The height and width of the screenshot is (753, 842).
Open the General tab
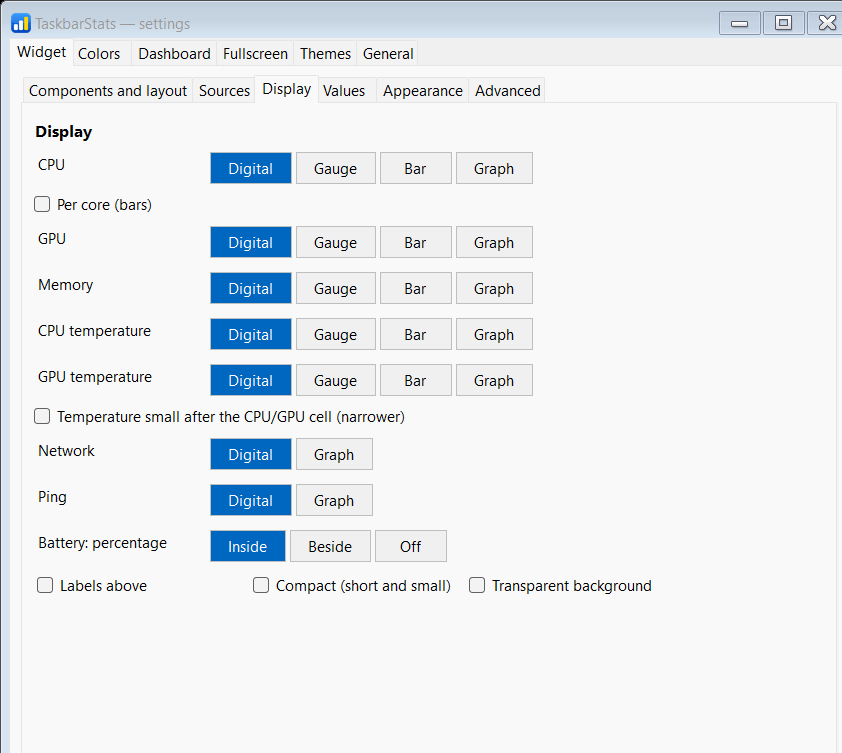388,54
